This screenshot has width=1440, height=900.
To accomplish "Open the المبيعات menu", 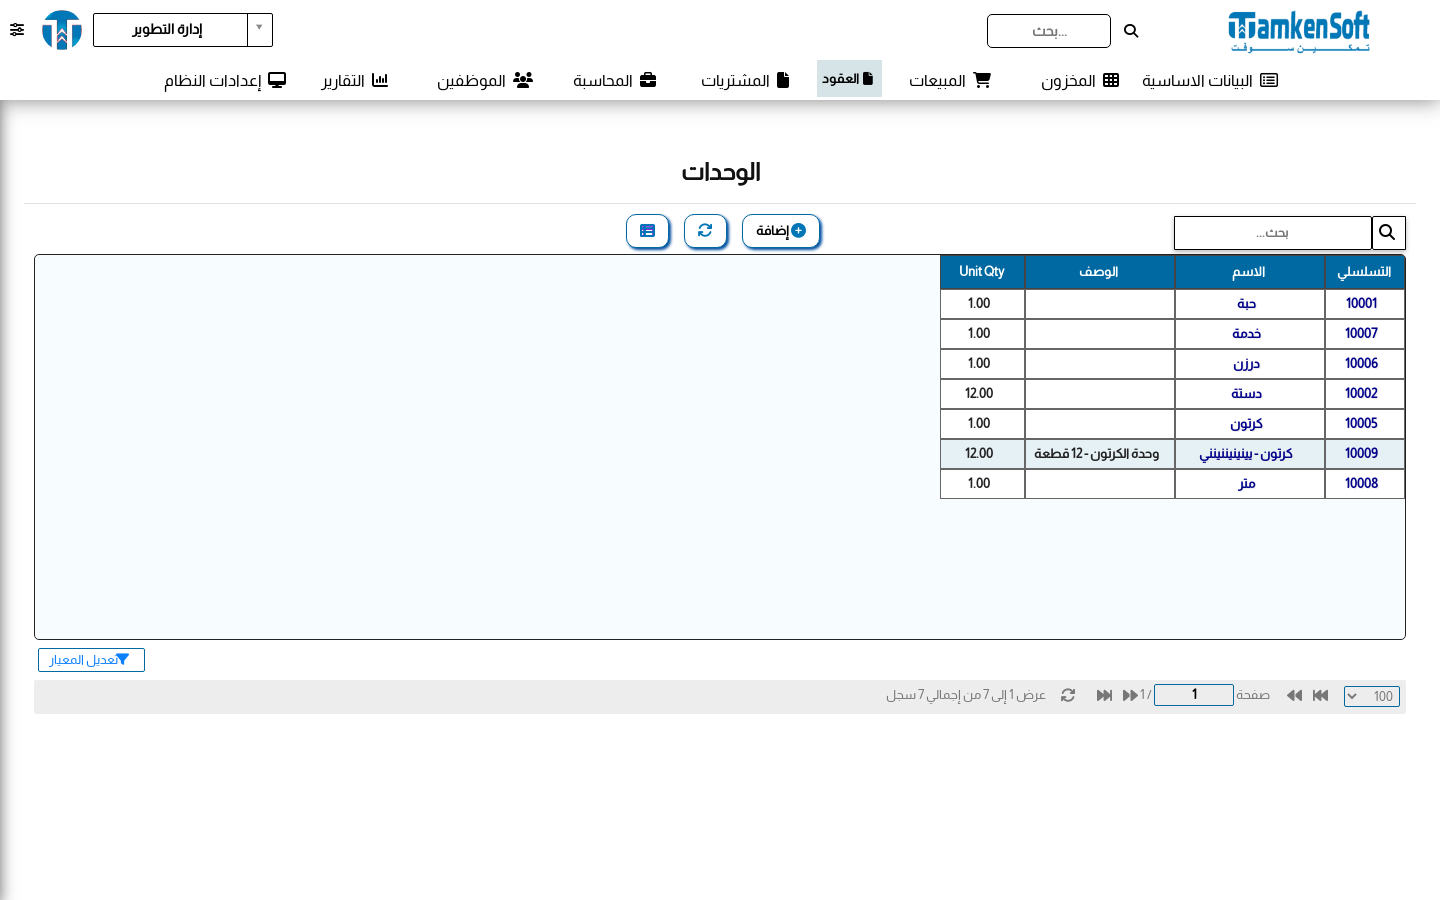I will 950,80.
